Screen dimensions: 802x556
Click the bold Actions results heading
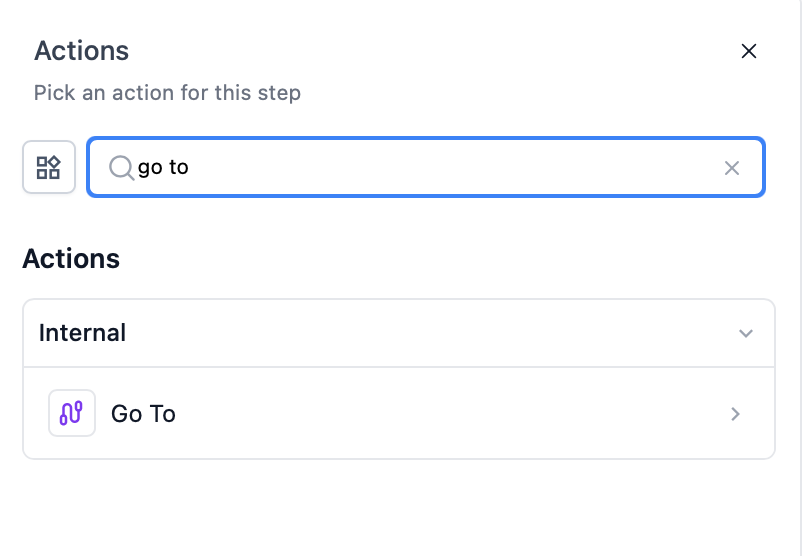(71, 259)
